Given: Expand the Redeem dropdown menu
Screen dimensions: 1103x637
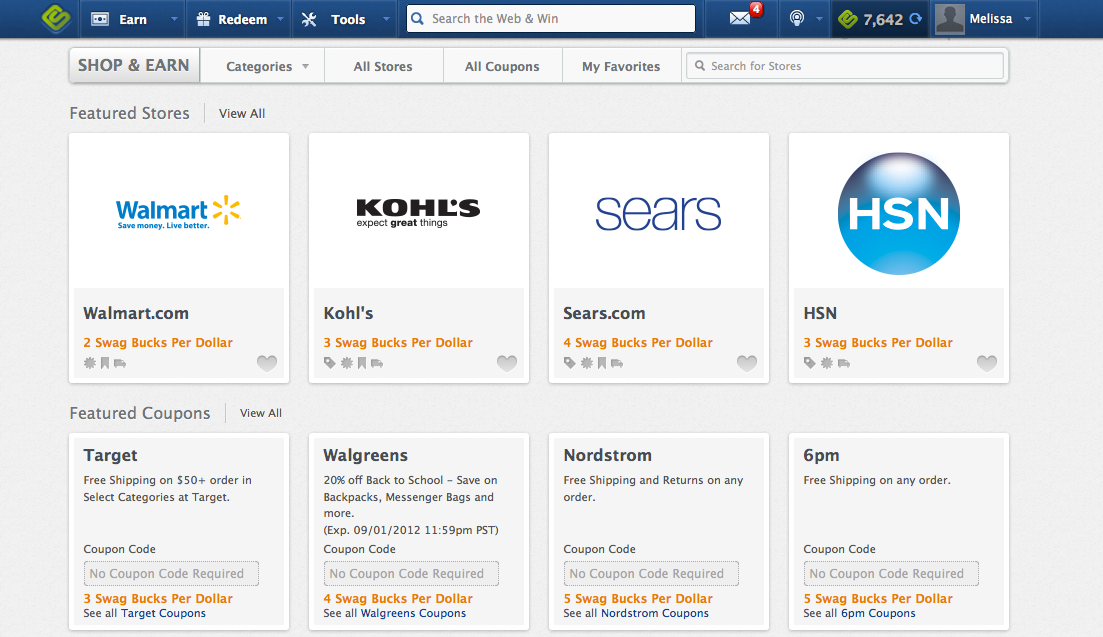Looking at the screenshot, I should coord(280,19).
